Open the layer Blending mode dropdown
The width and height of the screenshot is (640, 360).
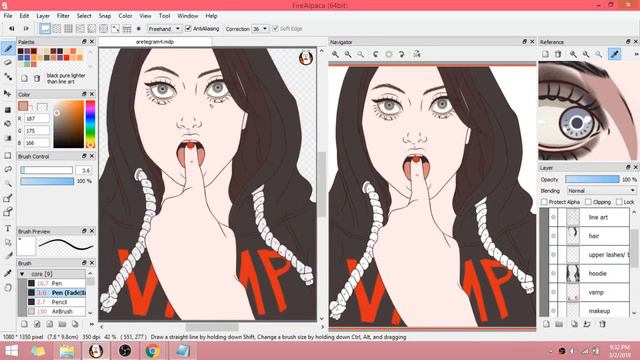[x=601, y=191]
